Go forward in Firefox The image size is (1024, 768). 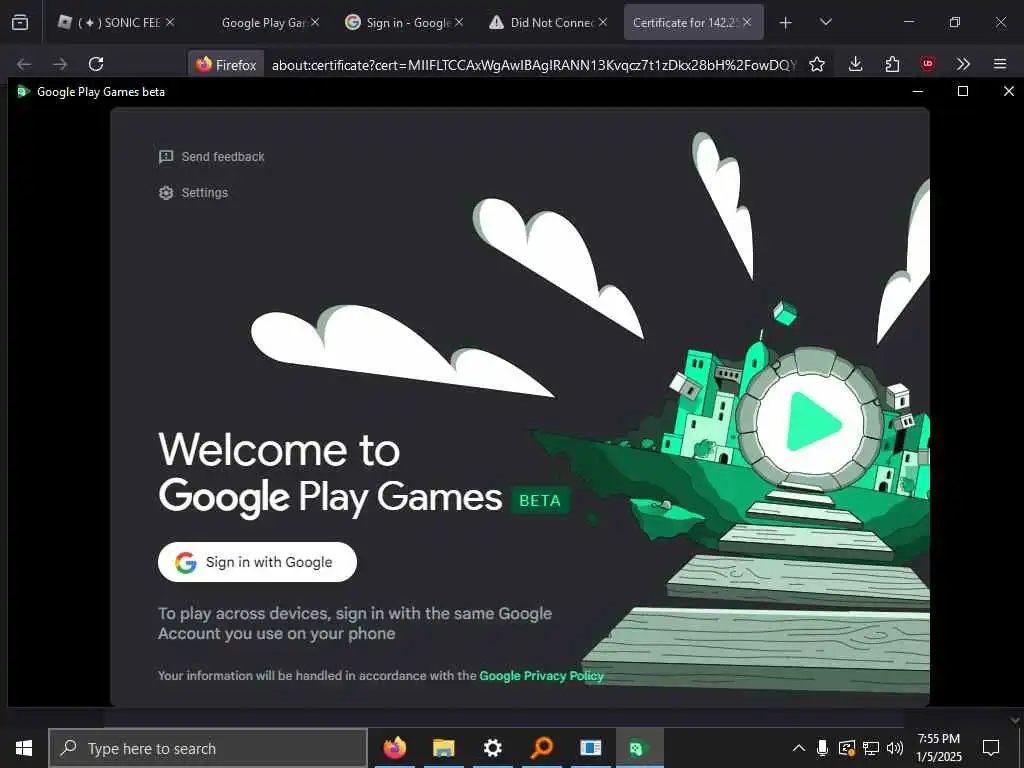click(x=60, y=64)
